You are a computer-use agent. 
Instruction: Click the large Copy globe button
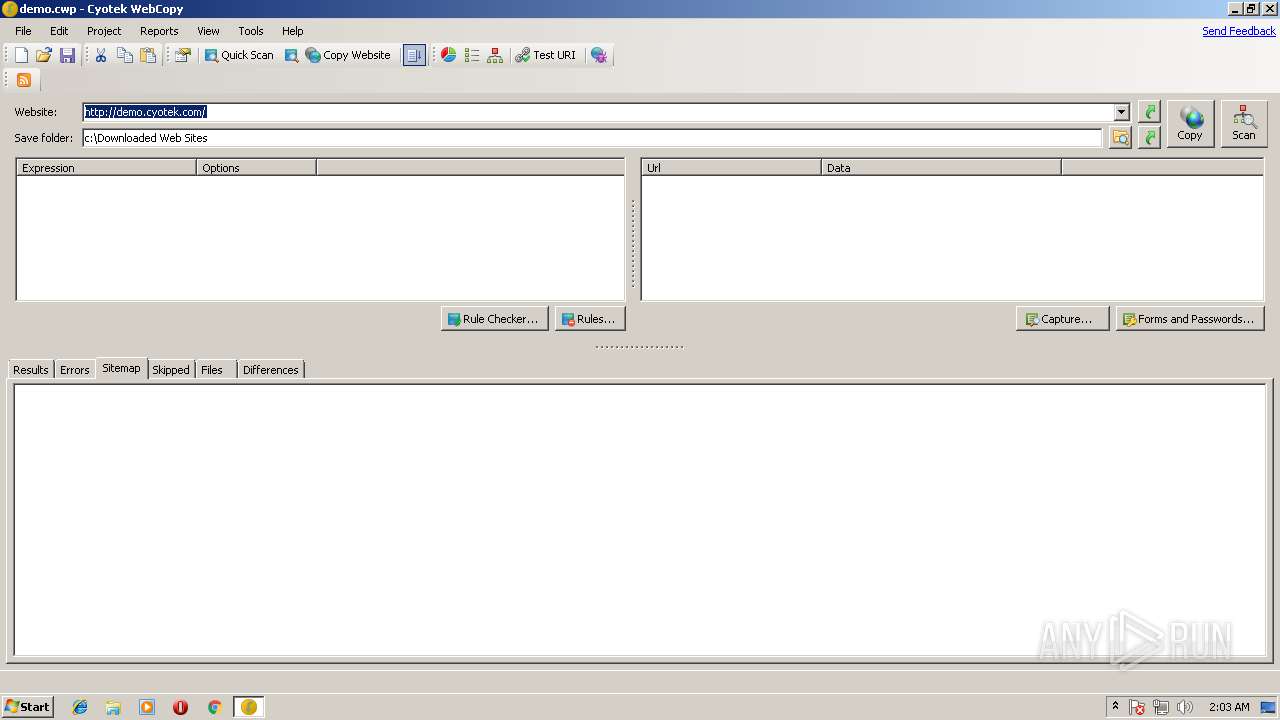click(x=1190, y=124)
